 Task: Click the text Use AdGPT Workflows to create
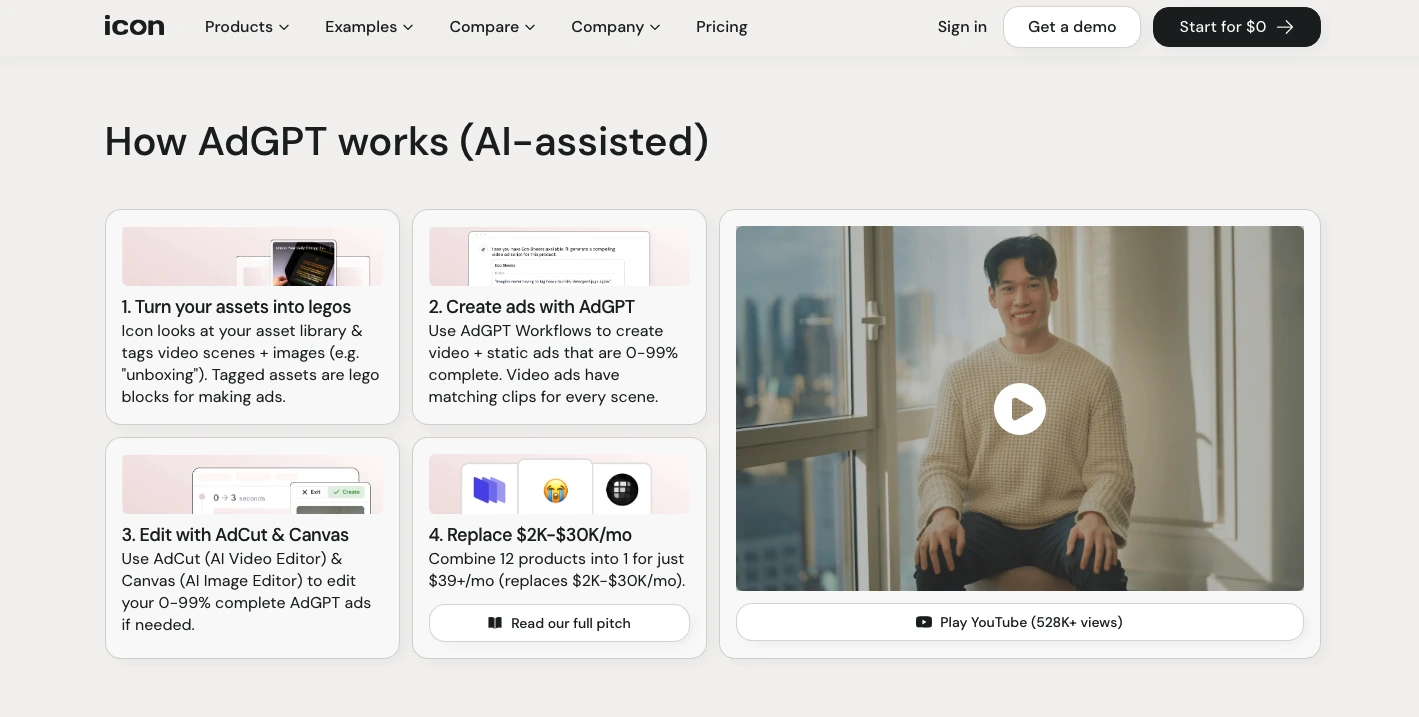[x=546, y=331]
